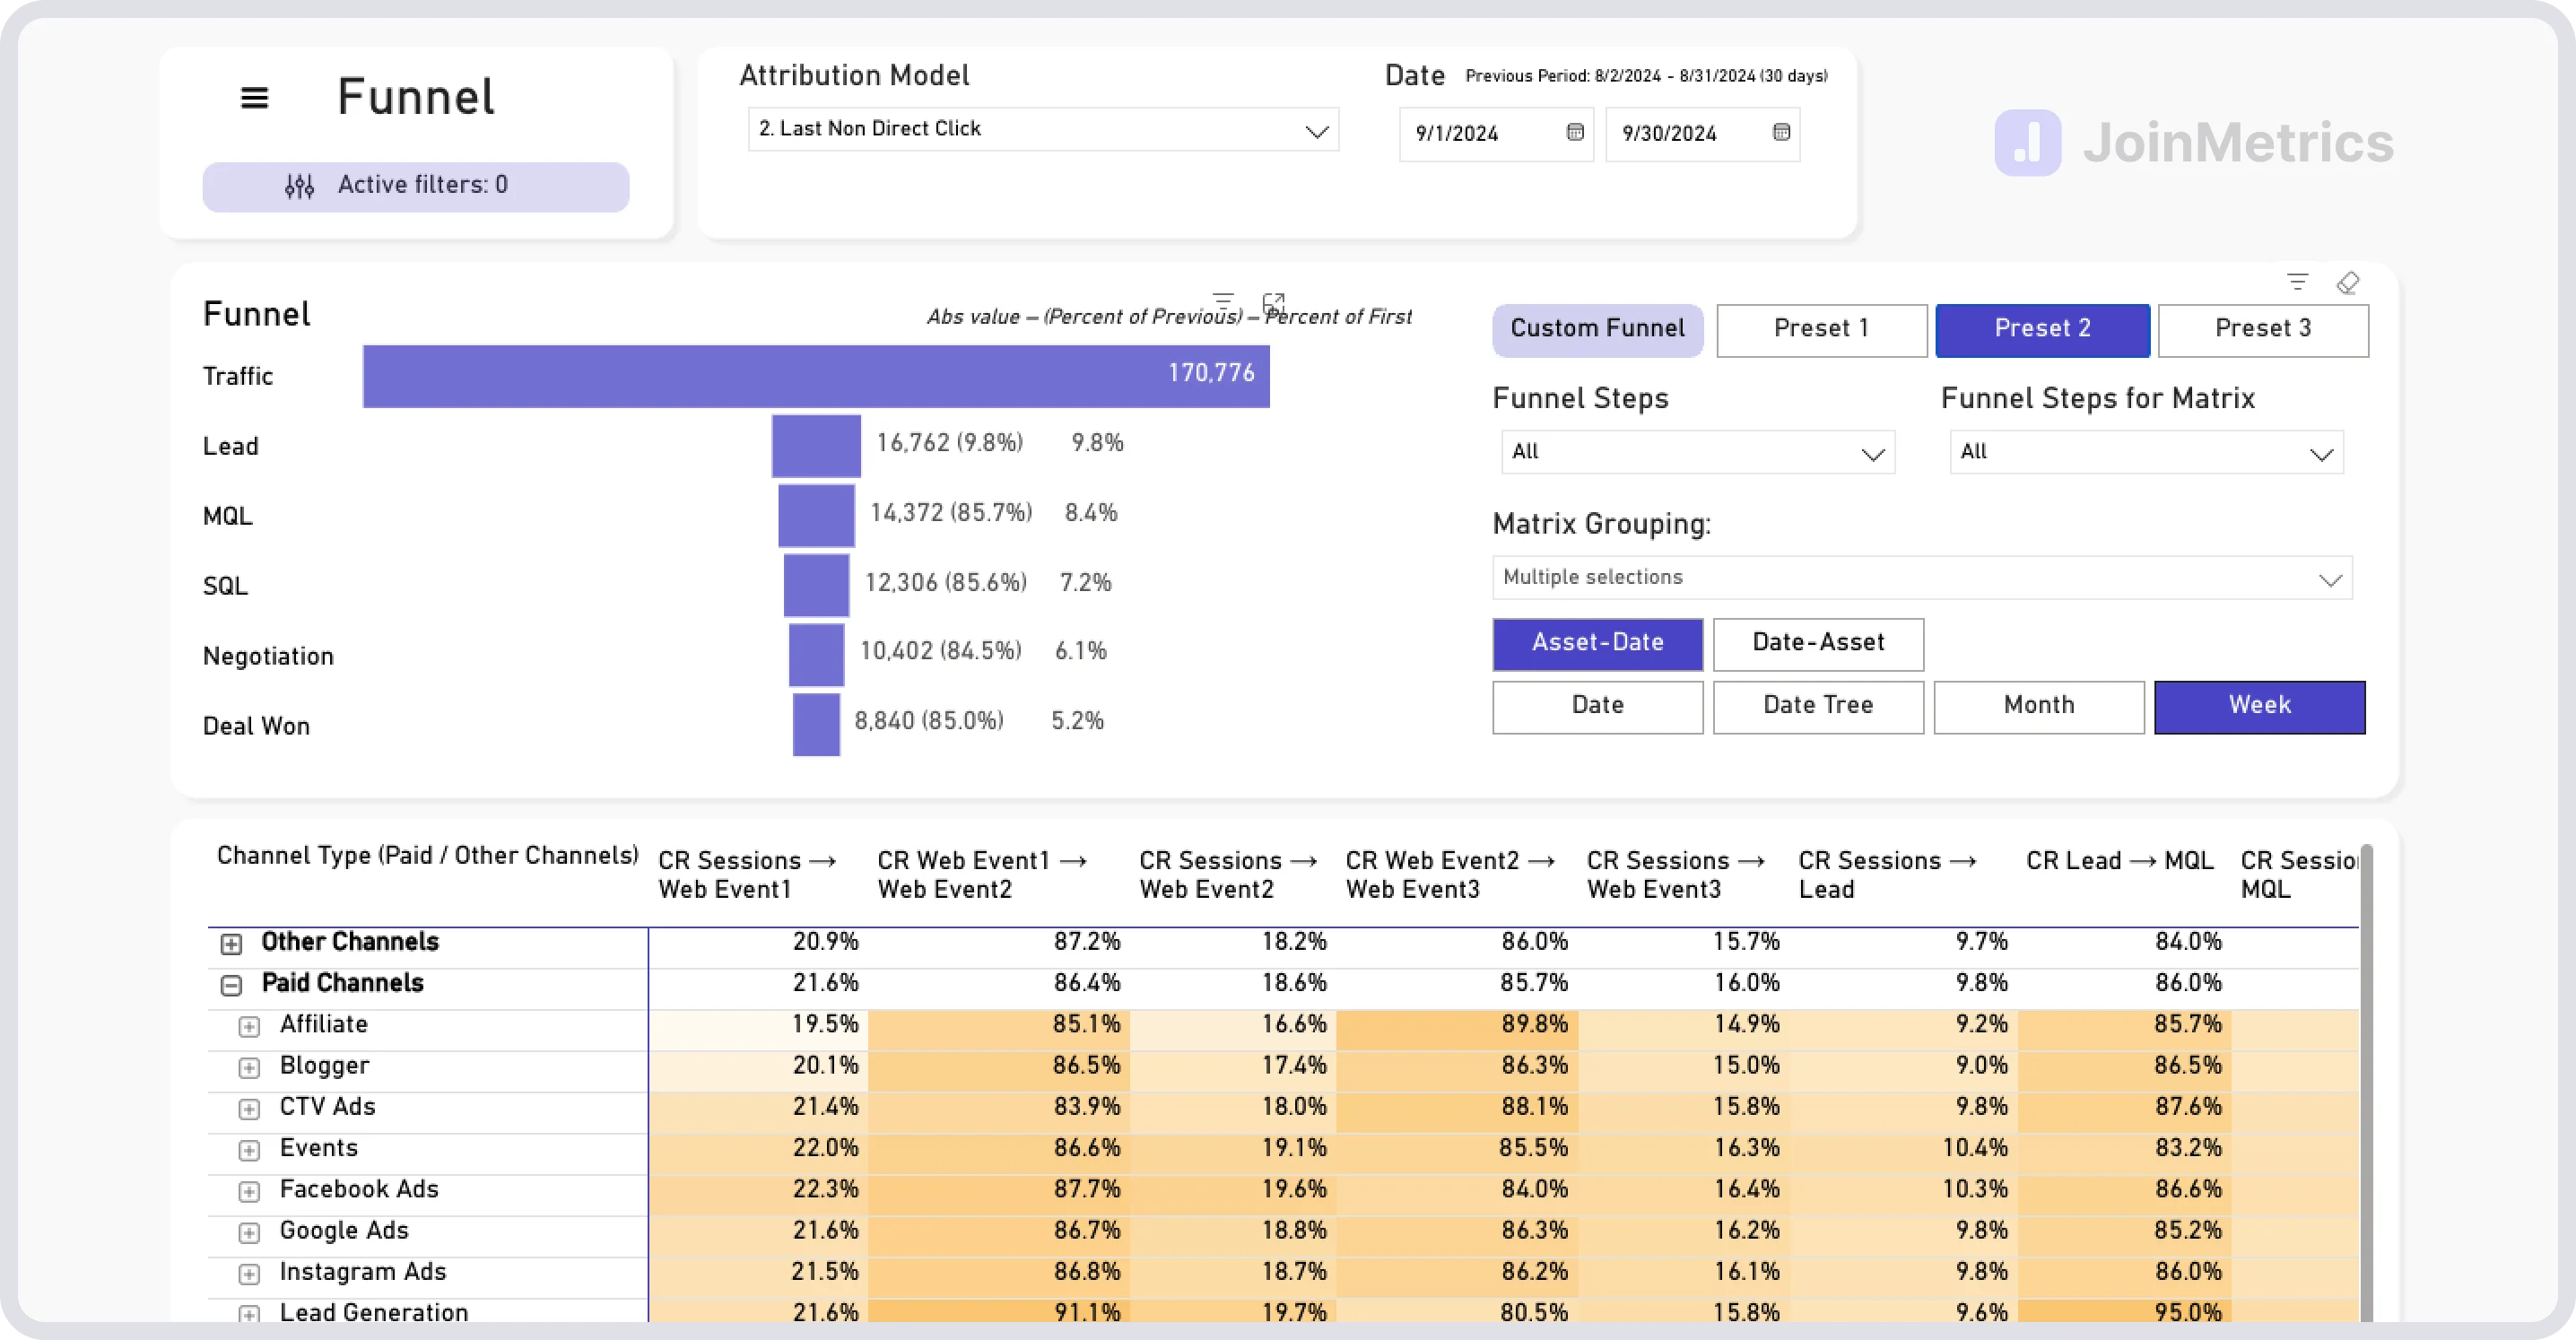Open the filter icon at the funnel panel's top right
This screenshot has height=1340, width=2576.
click(x=2297, y=282)
